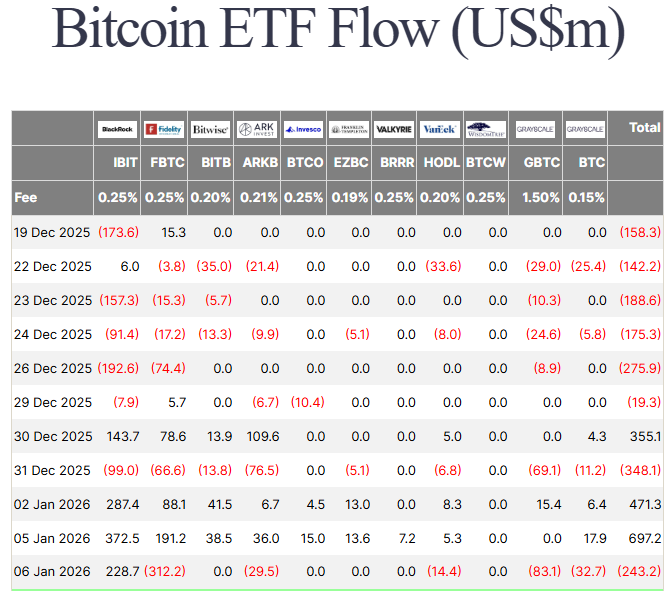Click the WisdomTree logo
670x591 pixels.
pyautogui.click(x=486, y=129)
